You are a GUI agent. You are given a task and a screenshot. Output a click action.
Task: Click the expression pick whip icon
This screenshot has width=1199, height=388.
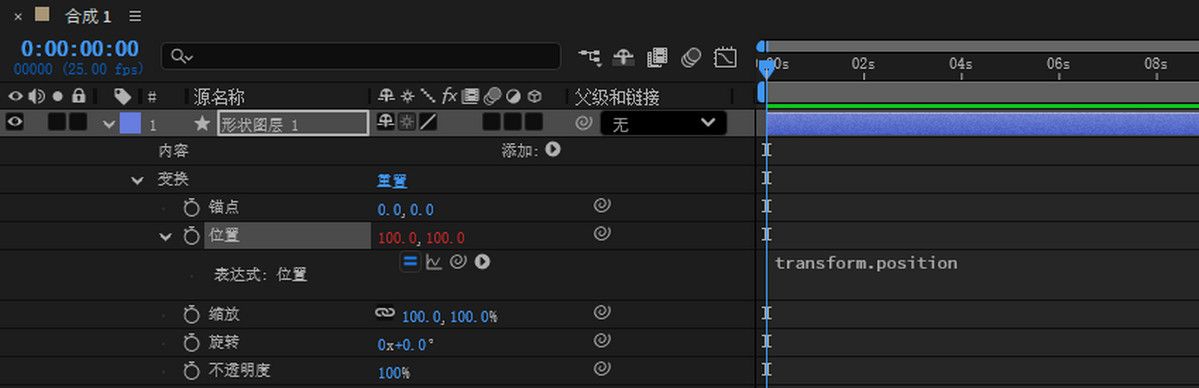(x=458, y=262)
